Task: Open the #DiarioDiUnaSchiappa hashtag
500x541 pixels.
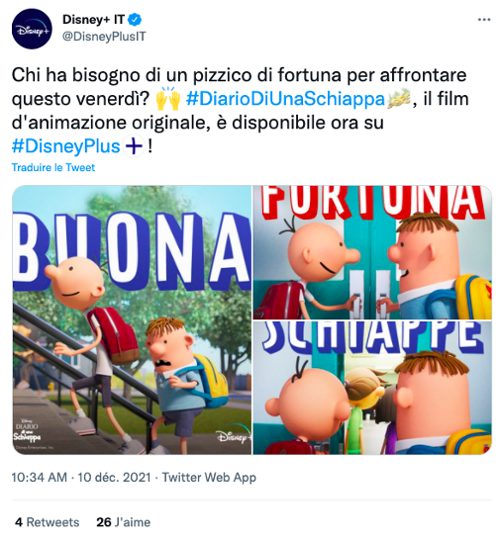Action: [285, 99]
